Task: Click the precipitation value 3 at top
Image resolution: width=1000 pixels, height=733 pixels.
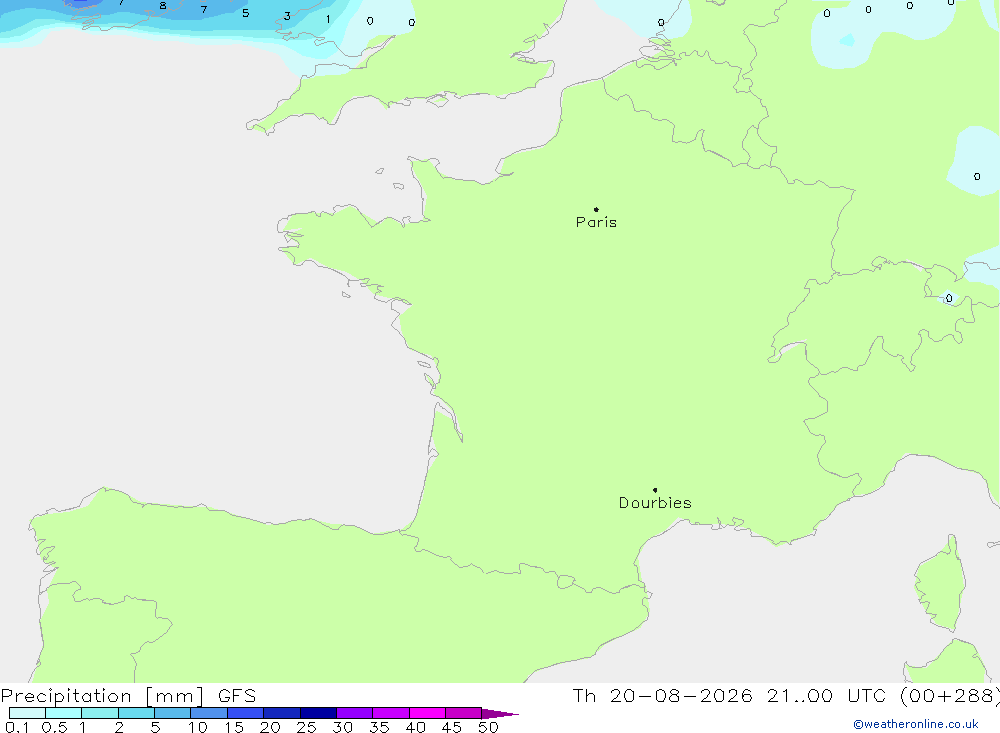Action: (287, 16)
